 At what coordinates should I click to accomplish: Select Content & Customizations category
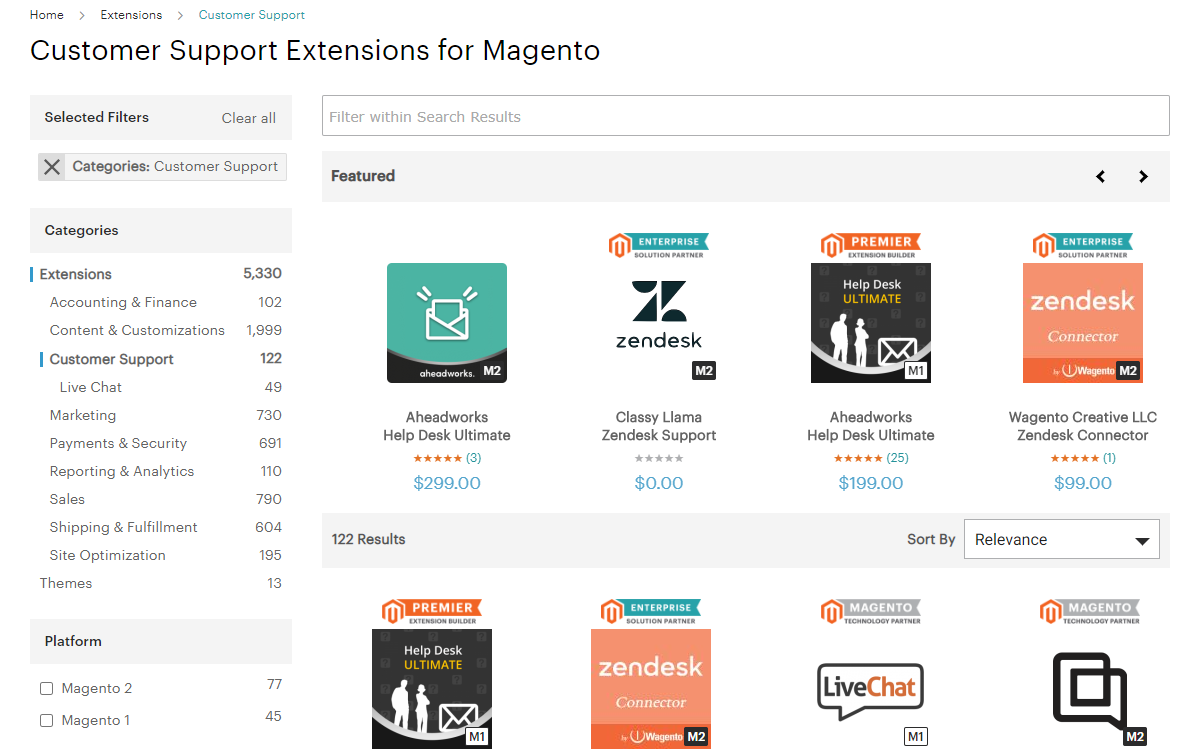137,330
